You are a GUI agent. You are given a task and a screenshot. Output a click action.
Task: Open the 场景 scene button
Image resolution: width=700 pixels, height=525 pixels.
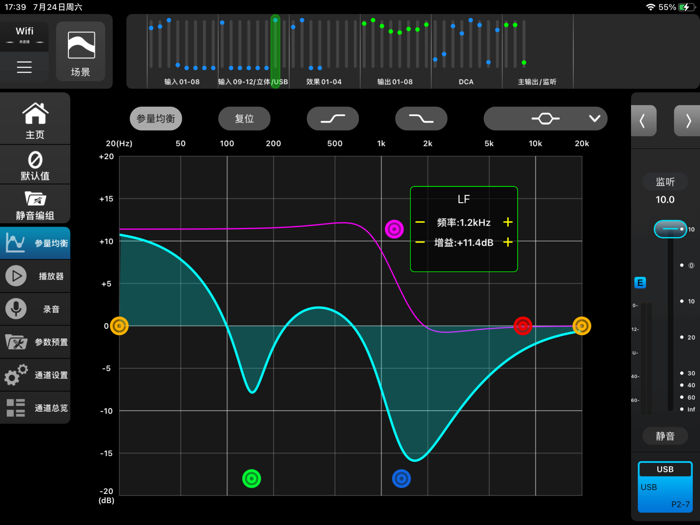point(81,52)
